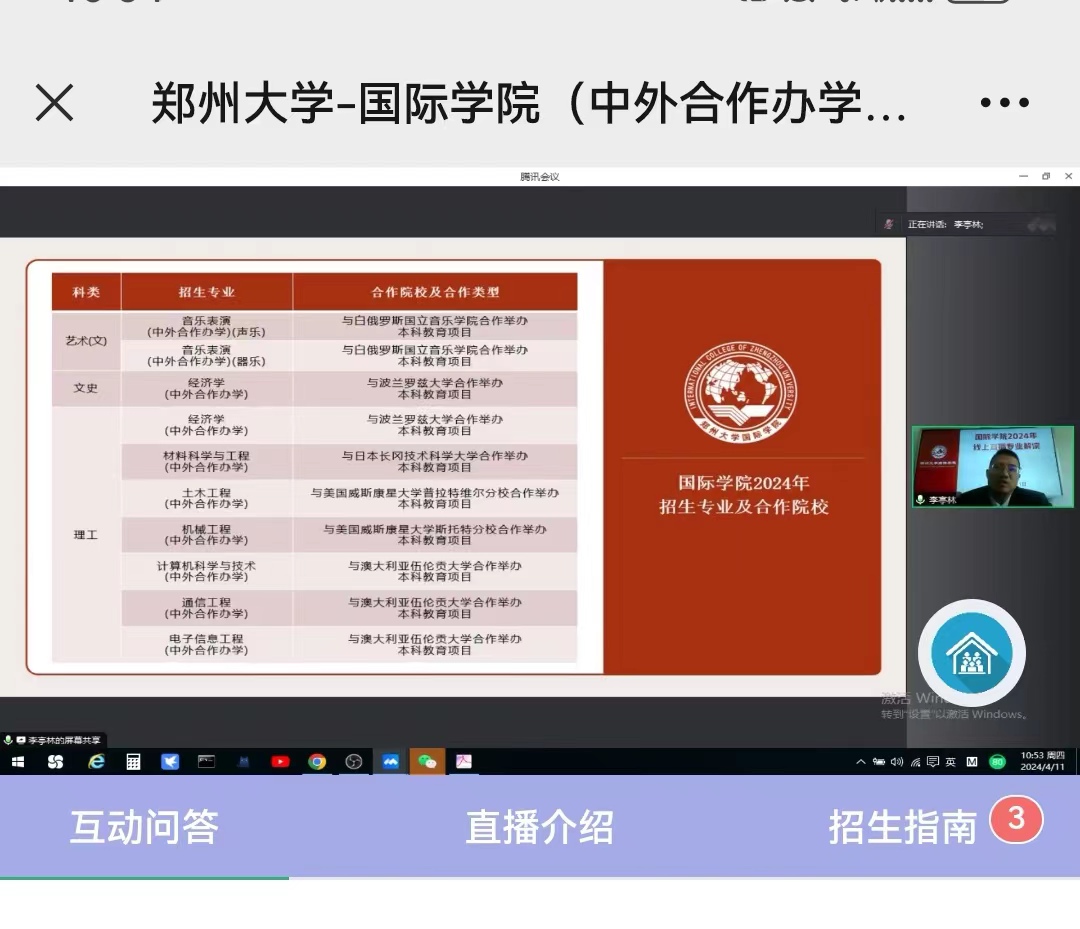The width and height of the screenshot is (1080, 929).
Task: Tap the red notification badge showing 3
Action: pos(1016,819)
